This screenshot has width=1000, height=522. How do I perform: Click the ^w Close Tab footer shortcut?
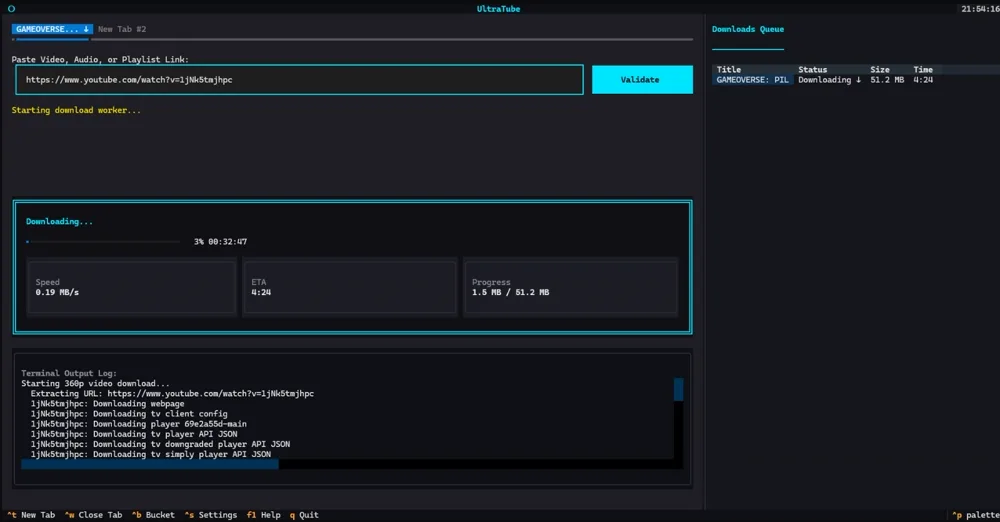pyautogui.click(x=93, y=515)
